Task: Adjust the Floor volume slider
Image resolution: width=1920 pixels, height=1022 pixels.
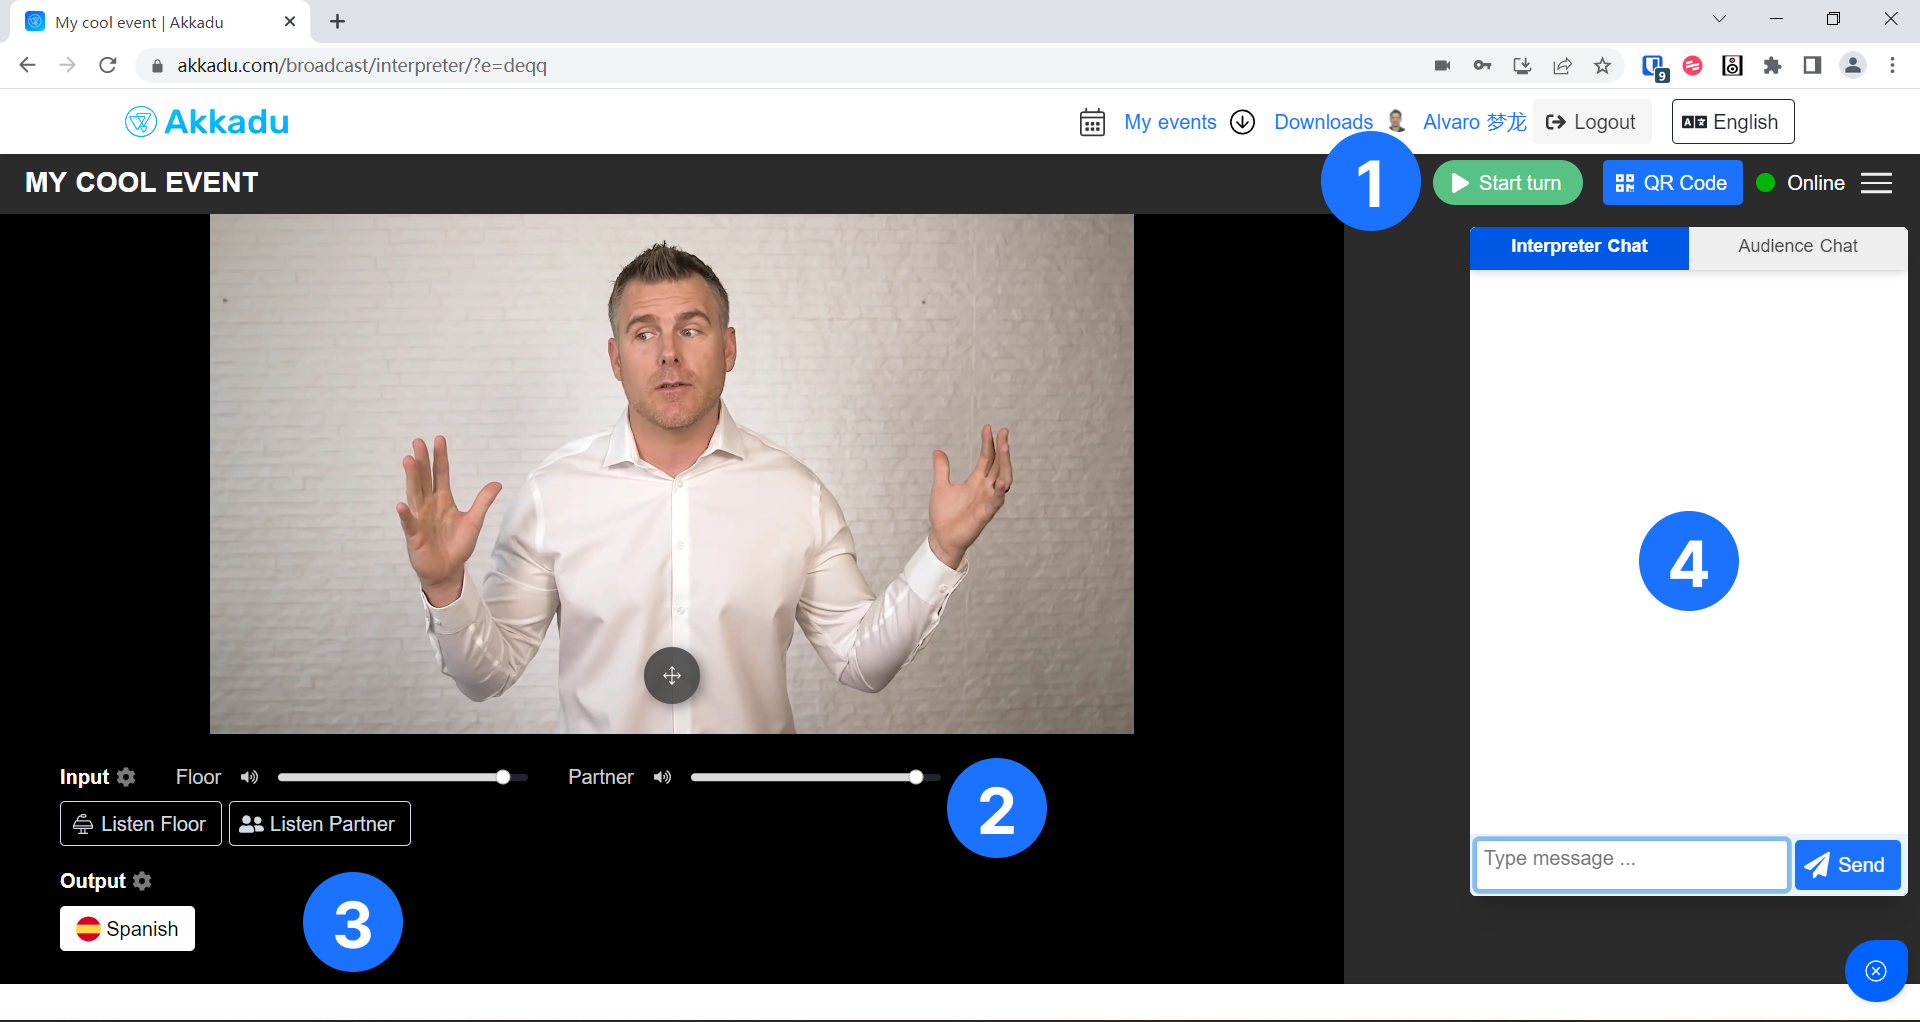Action: click(x=402, y=777)
